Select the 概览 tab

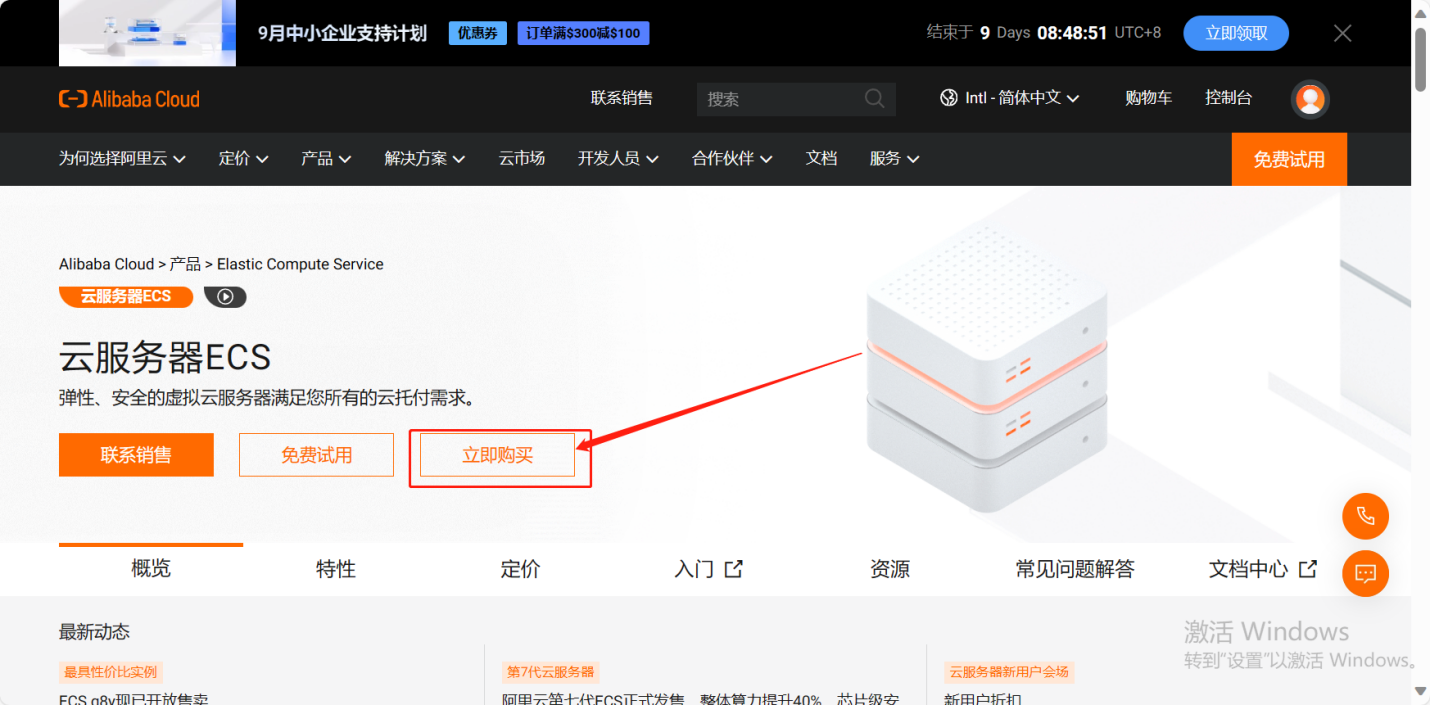[151, 568]
